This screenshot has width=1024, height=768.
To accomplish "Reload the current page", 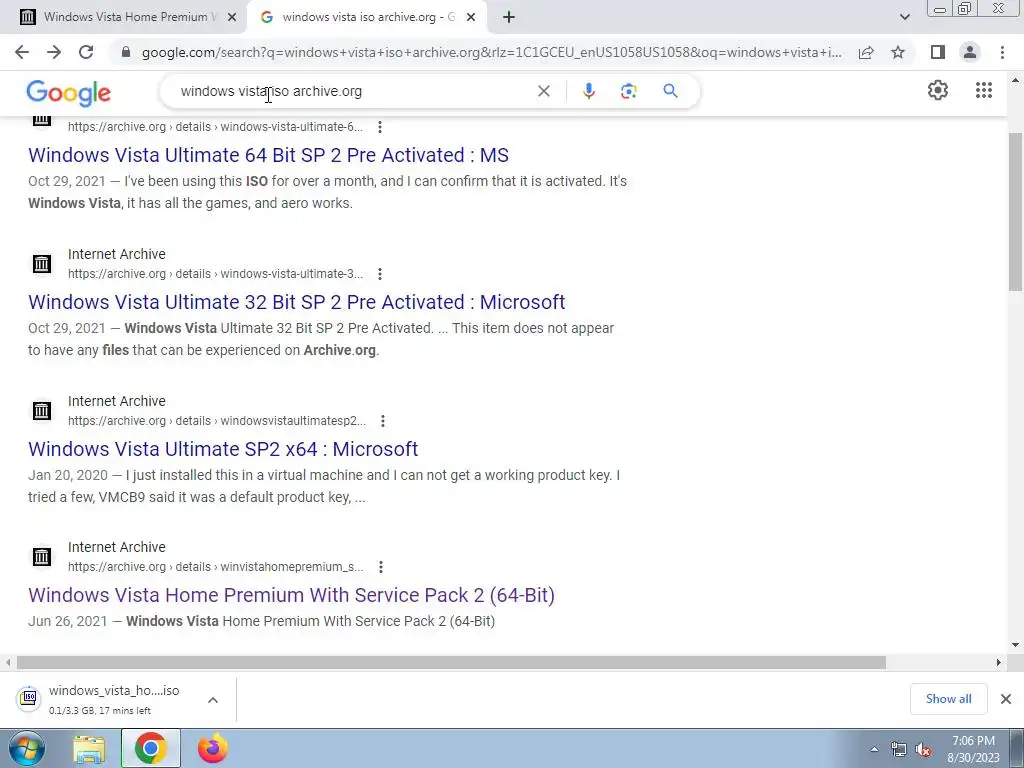I will click(86, 52).
